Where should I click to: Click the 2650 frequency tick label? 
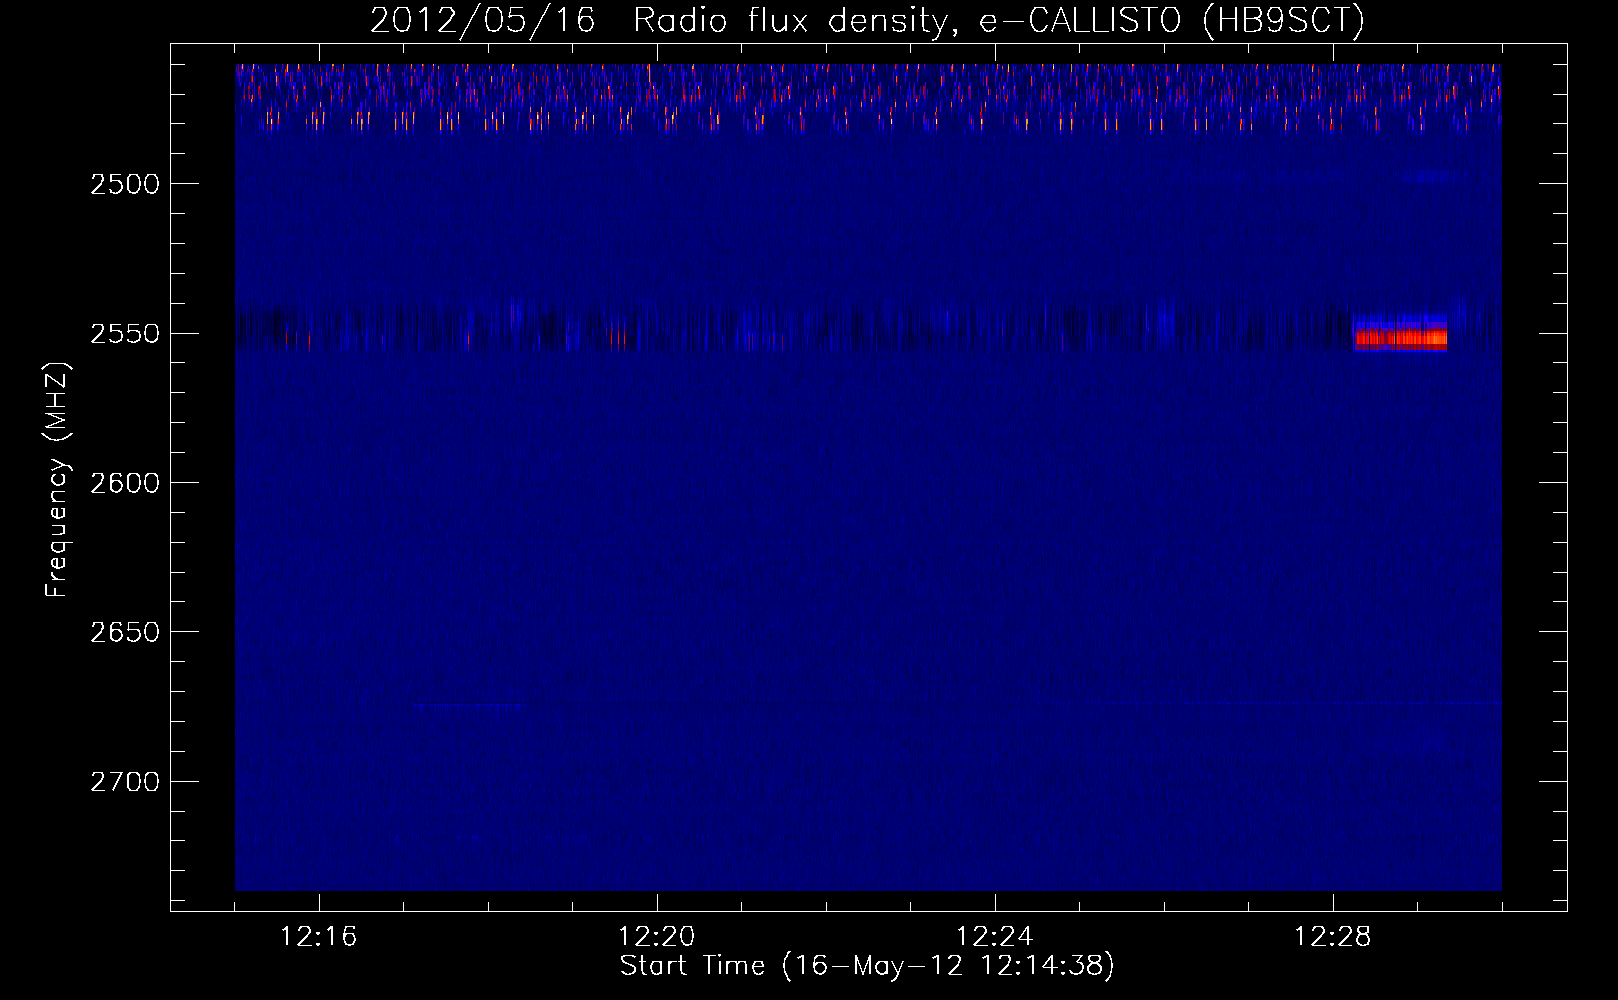[125, 632]
